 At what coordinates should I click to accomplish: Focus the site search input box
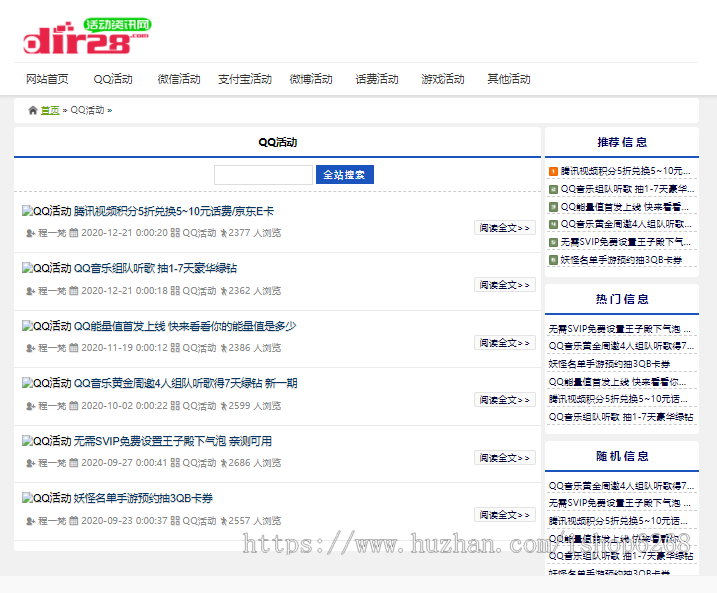click(x=263, y=175)
